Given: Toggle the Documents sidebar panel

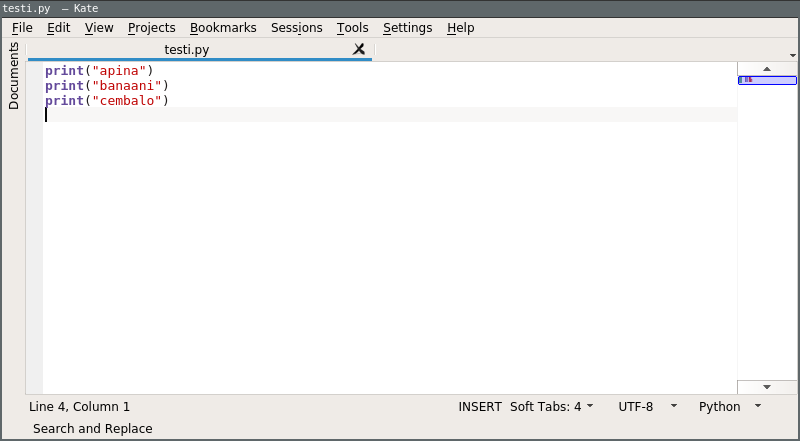Looking at the screenshot, I should click(13, 75).
